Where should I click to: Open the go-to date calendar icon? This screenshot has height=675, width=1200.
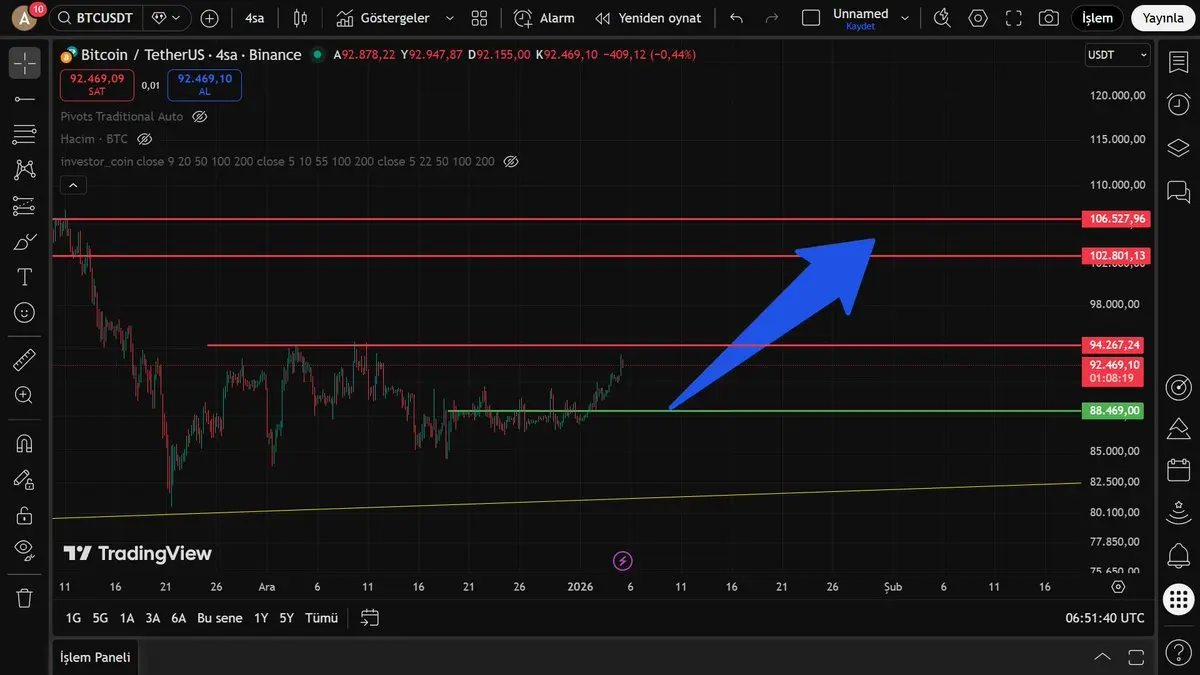[370, 618]
